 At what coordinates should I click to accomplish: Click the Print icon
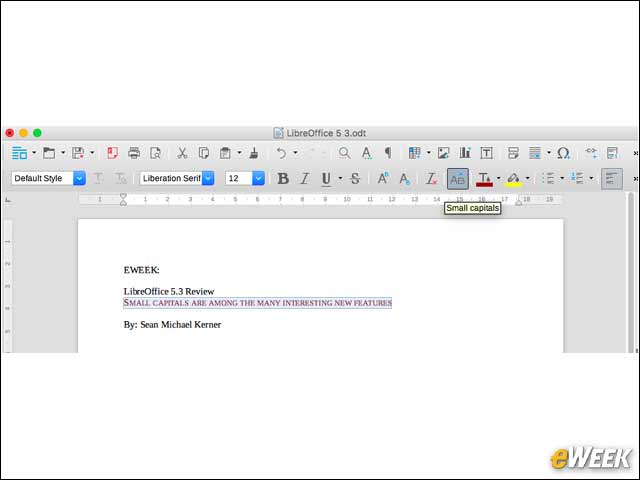coord(134,153)
